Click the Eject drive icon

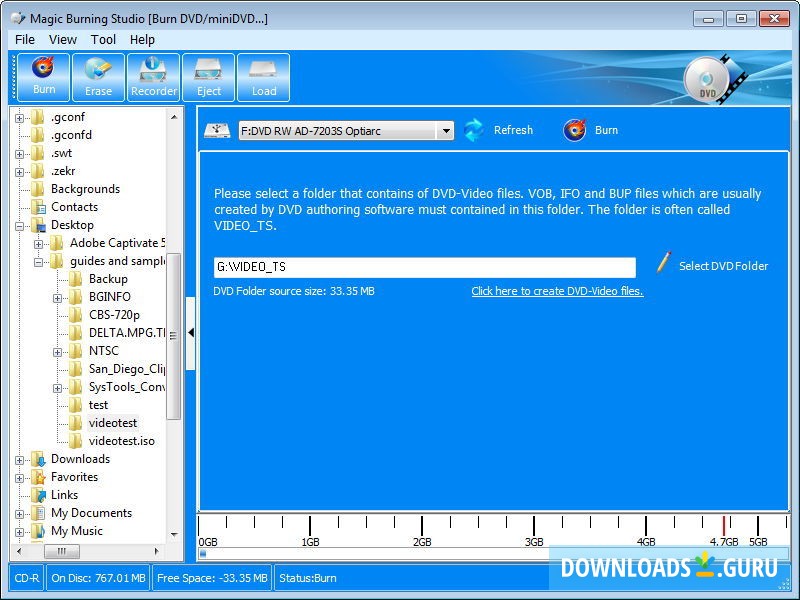click(x=208, y=77)
